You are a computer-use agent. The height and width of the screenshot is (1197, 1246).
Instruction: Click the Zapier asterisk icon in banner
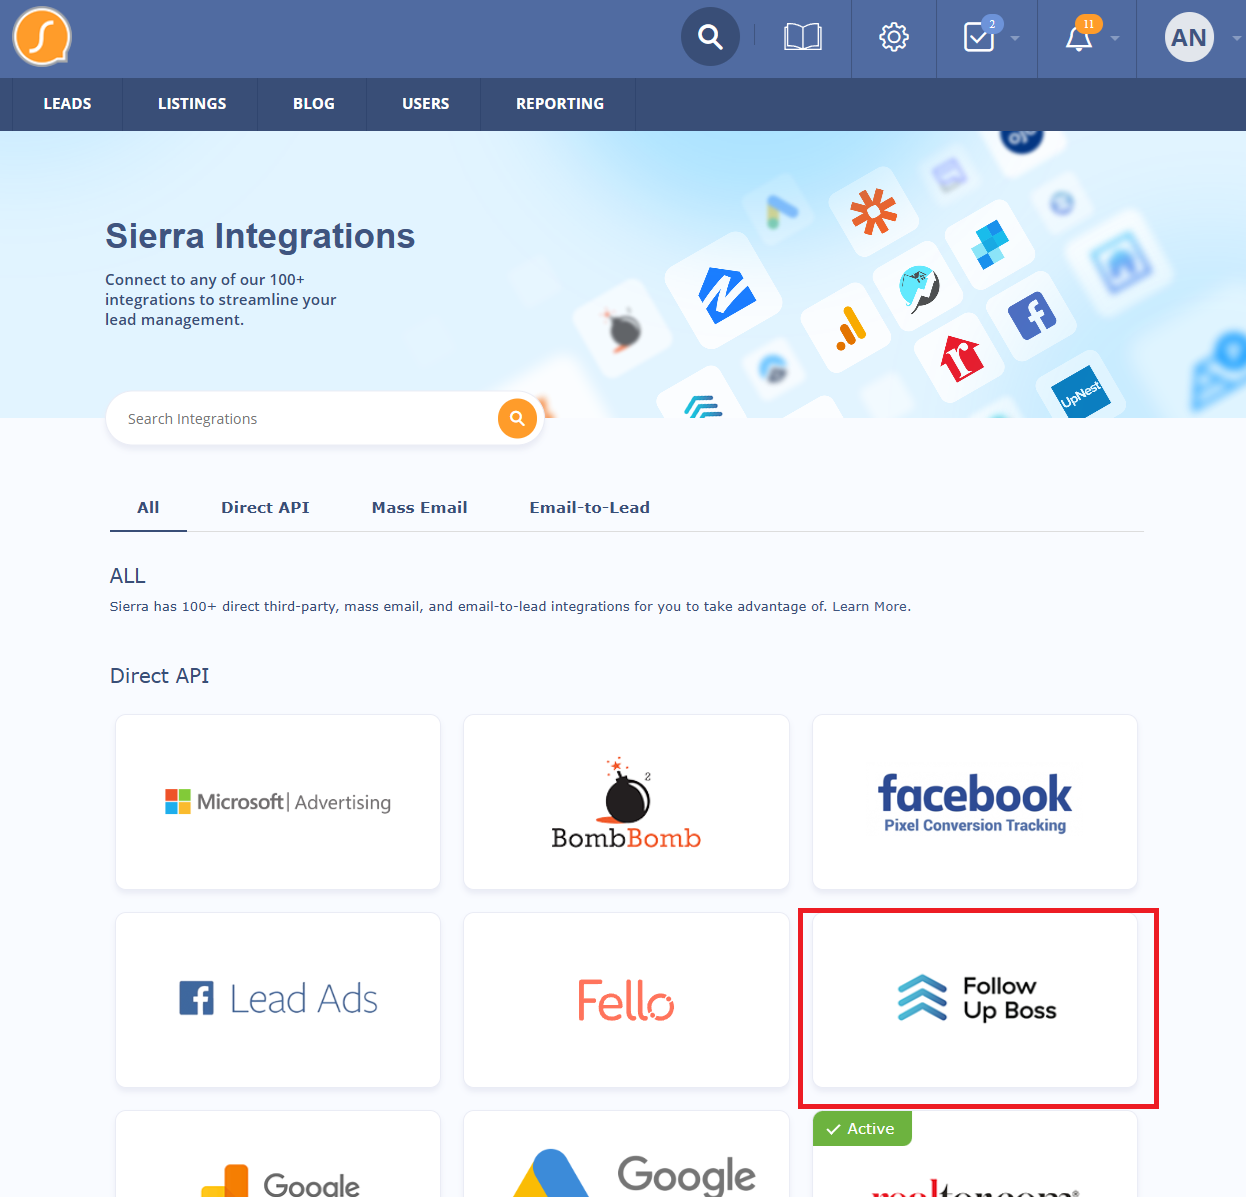coord(873,212)
